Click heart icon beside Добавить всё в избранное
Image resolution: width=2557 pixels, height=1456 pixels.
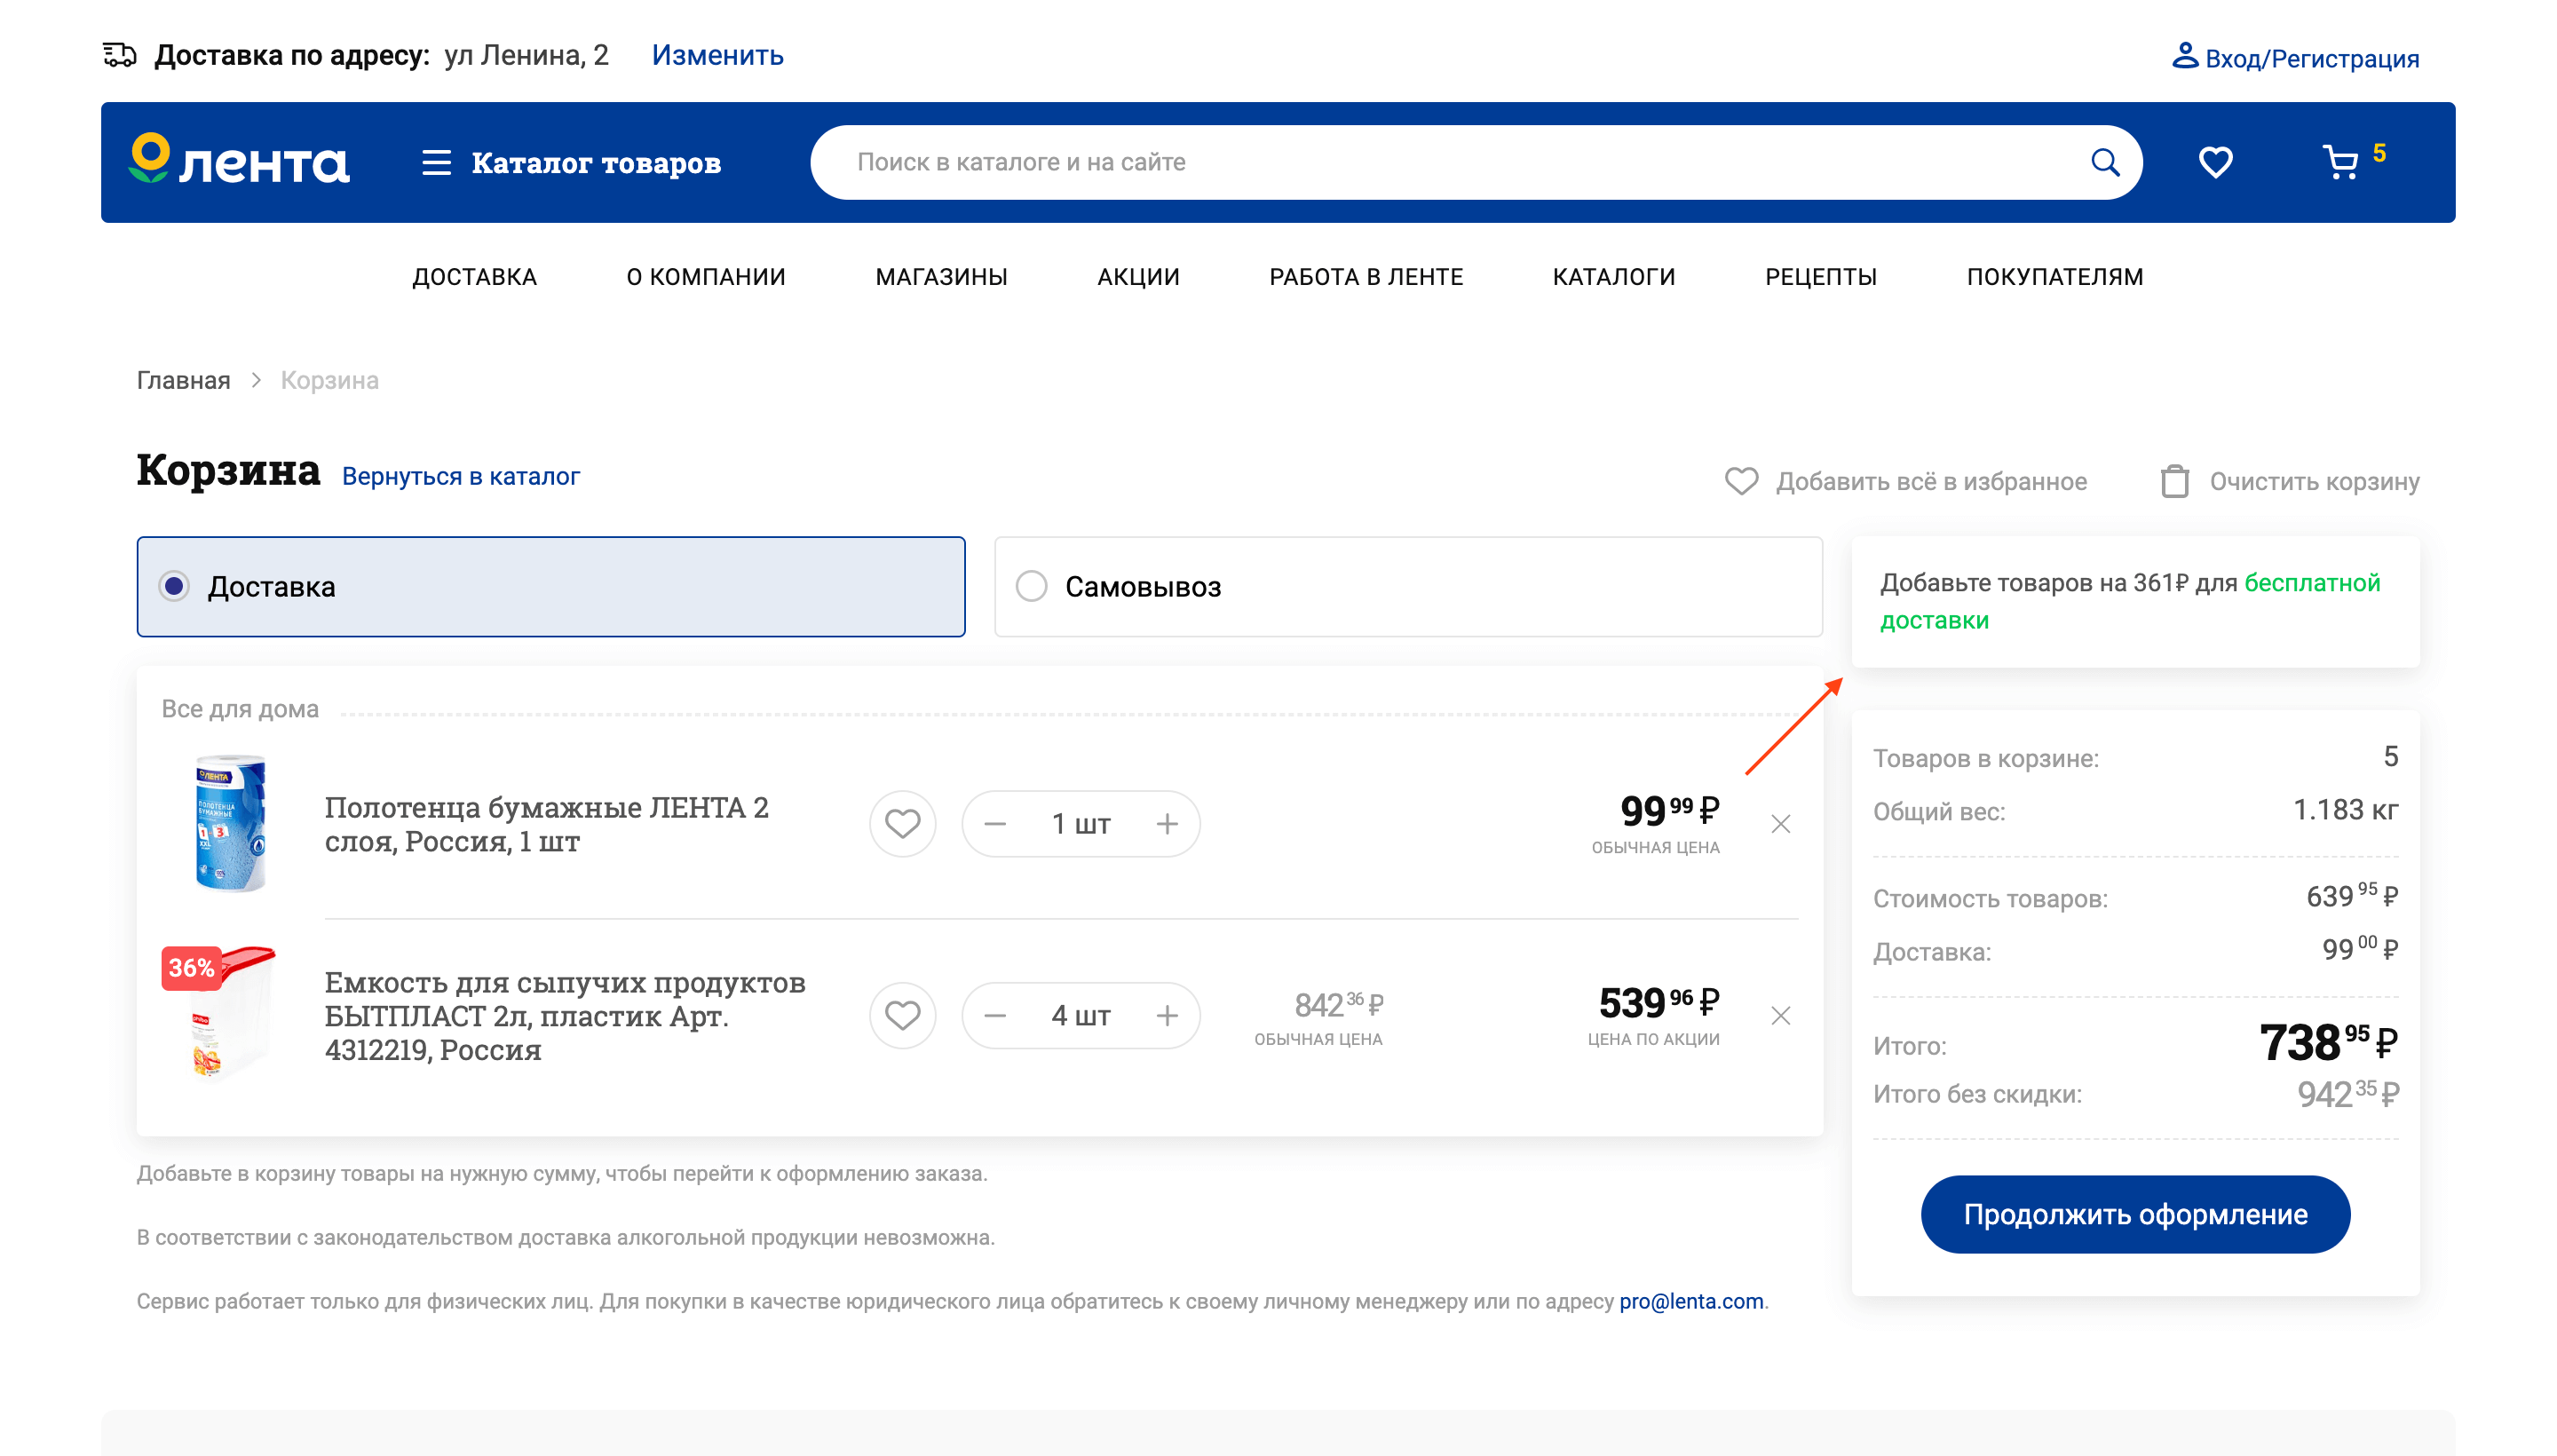[1741, 481]
